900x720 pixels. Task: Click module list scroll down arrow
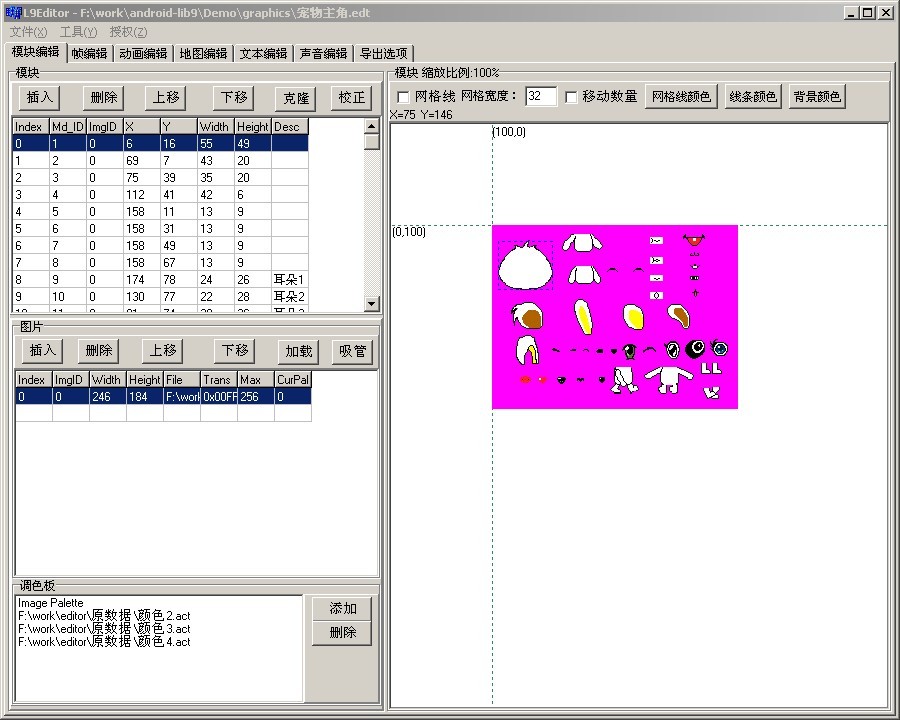(x=372, y=304)
